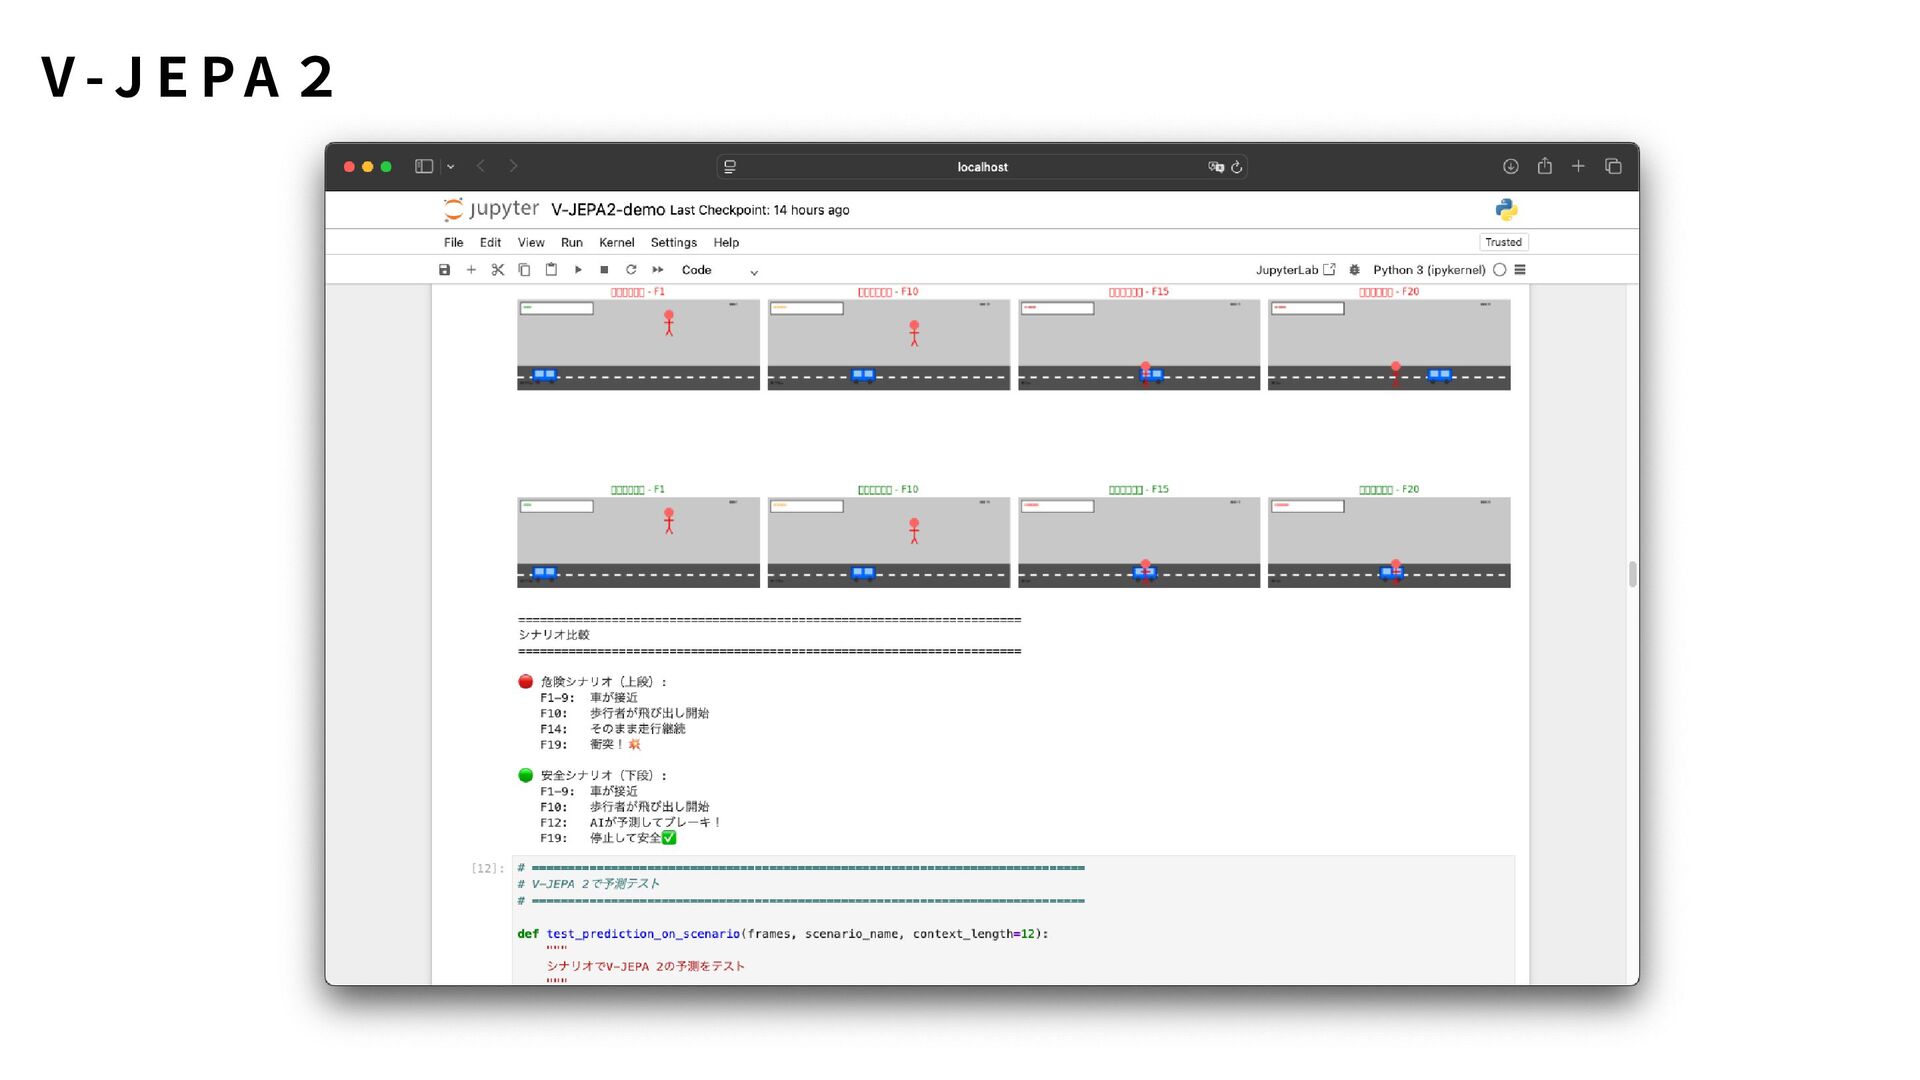The height and width of the screenshot is (1080, 1920).
Task: Interrupt the kernel with the stop icon
Action: pos(604,270)
